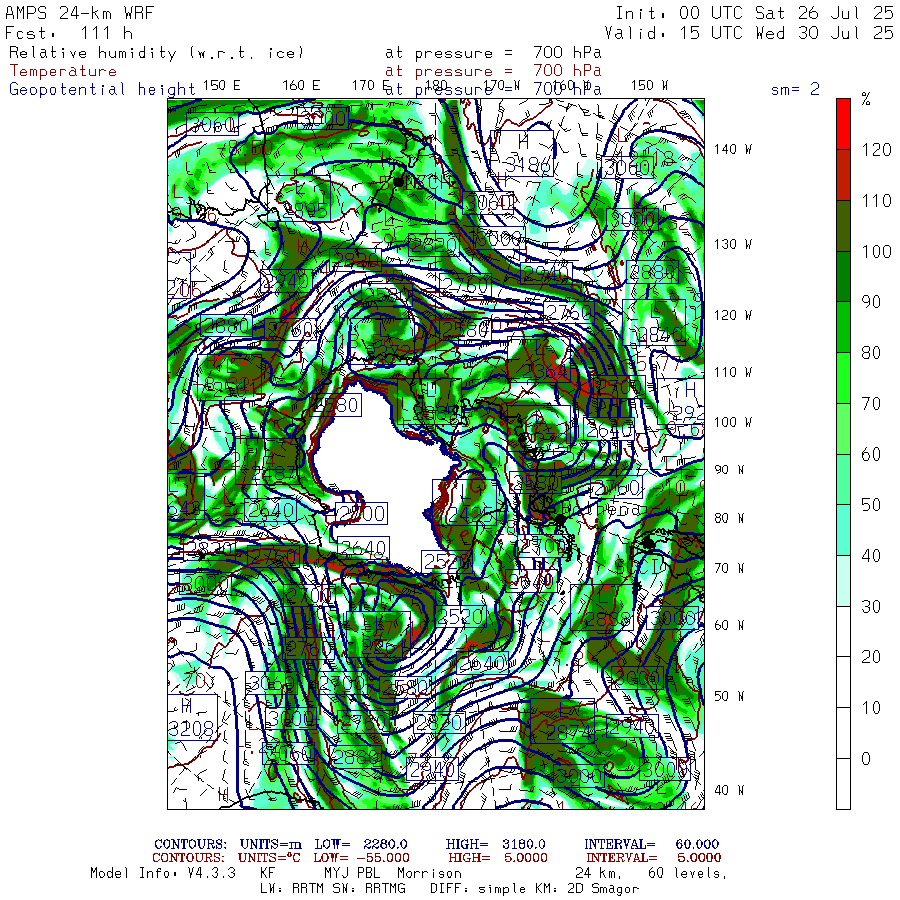Image resolution: width=900 pixels, height=900 pixels.
Task: Click the "Morrison" microphysics text
Action: pyautogui.click(x=429, y=873)
